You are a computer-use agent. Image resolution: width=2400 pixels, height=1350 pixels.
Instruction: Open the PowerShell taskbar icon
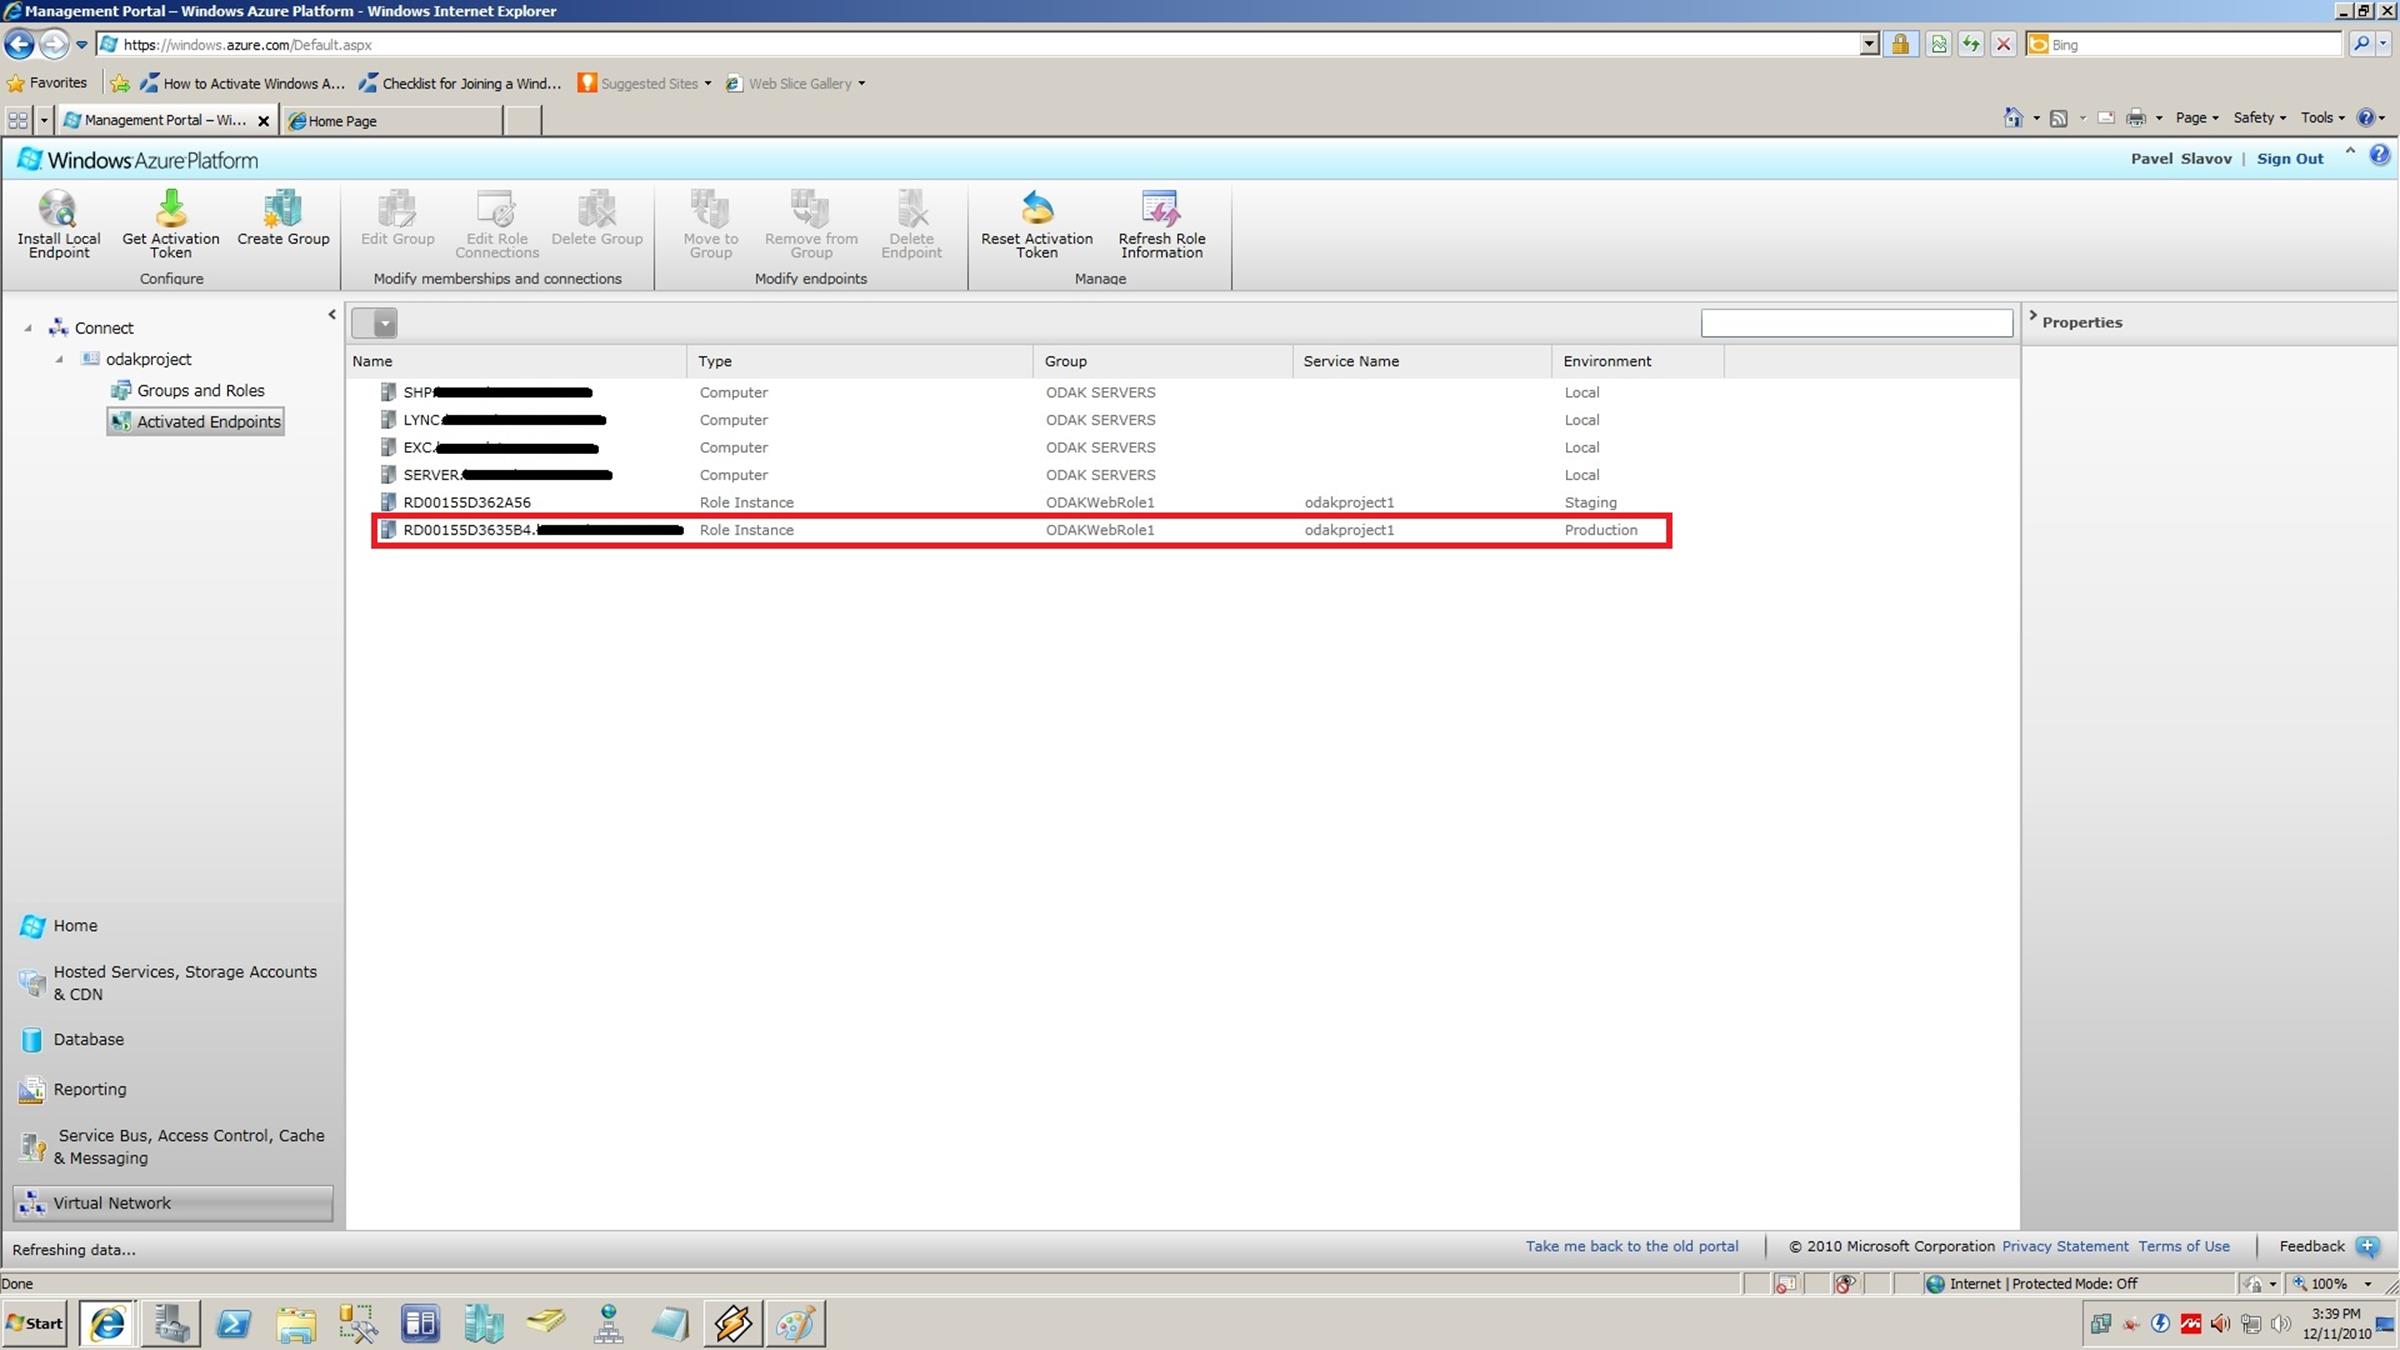coord(233,1323)
